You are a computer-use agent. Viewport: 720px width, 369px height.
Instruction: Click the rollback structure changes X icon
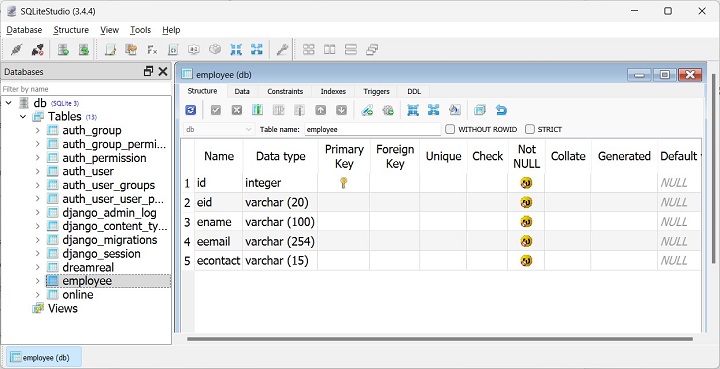click(x=236, y=110)
